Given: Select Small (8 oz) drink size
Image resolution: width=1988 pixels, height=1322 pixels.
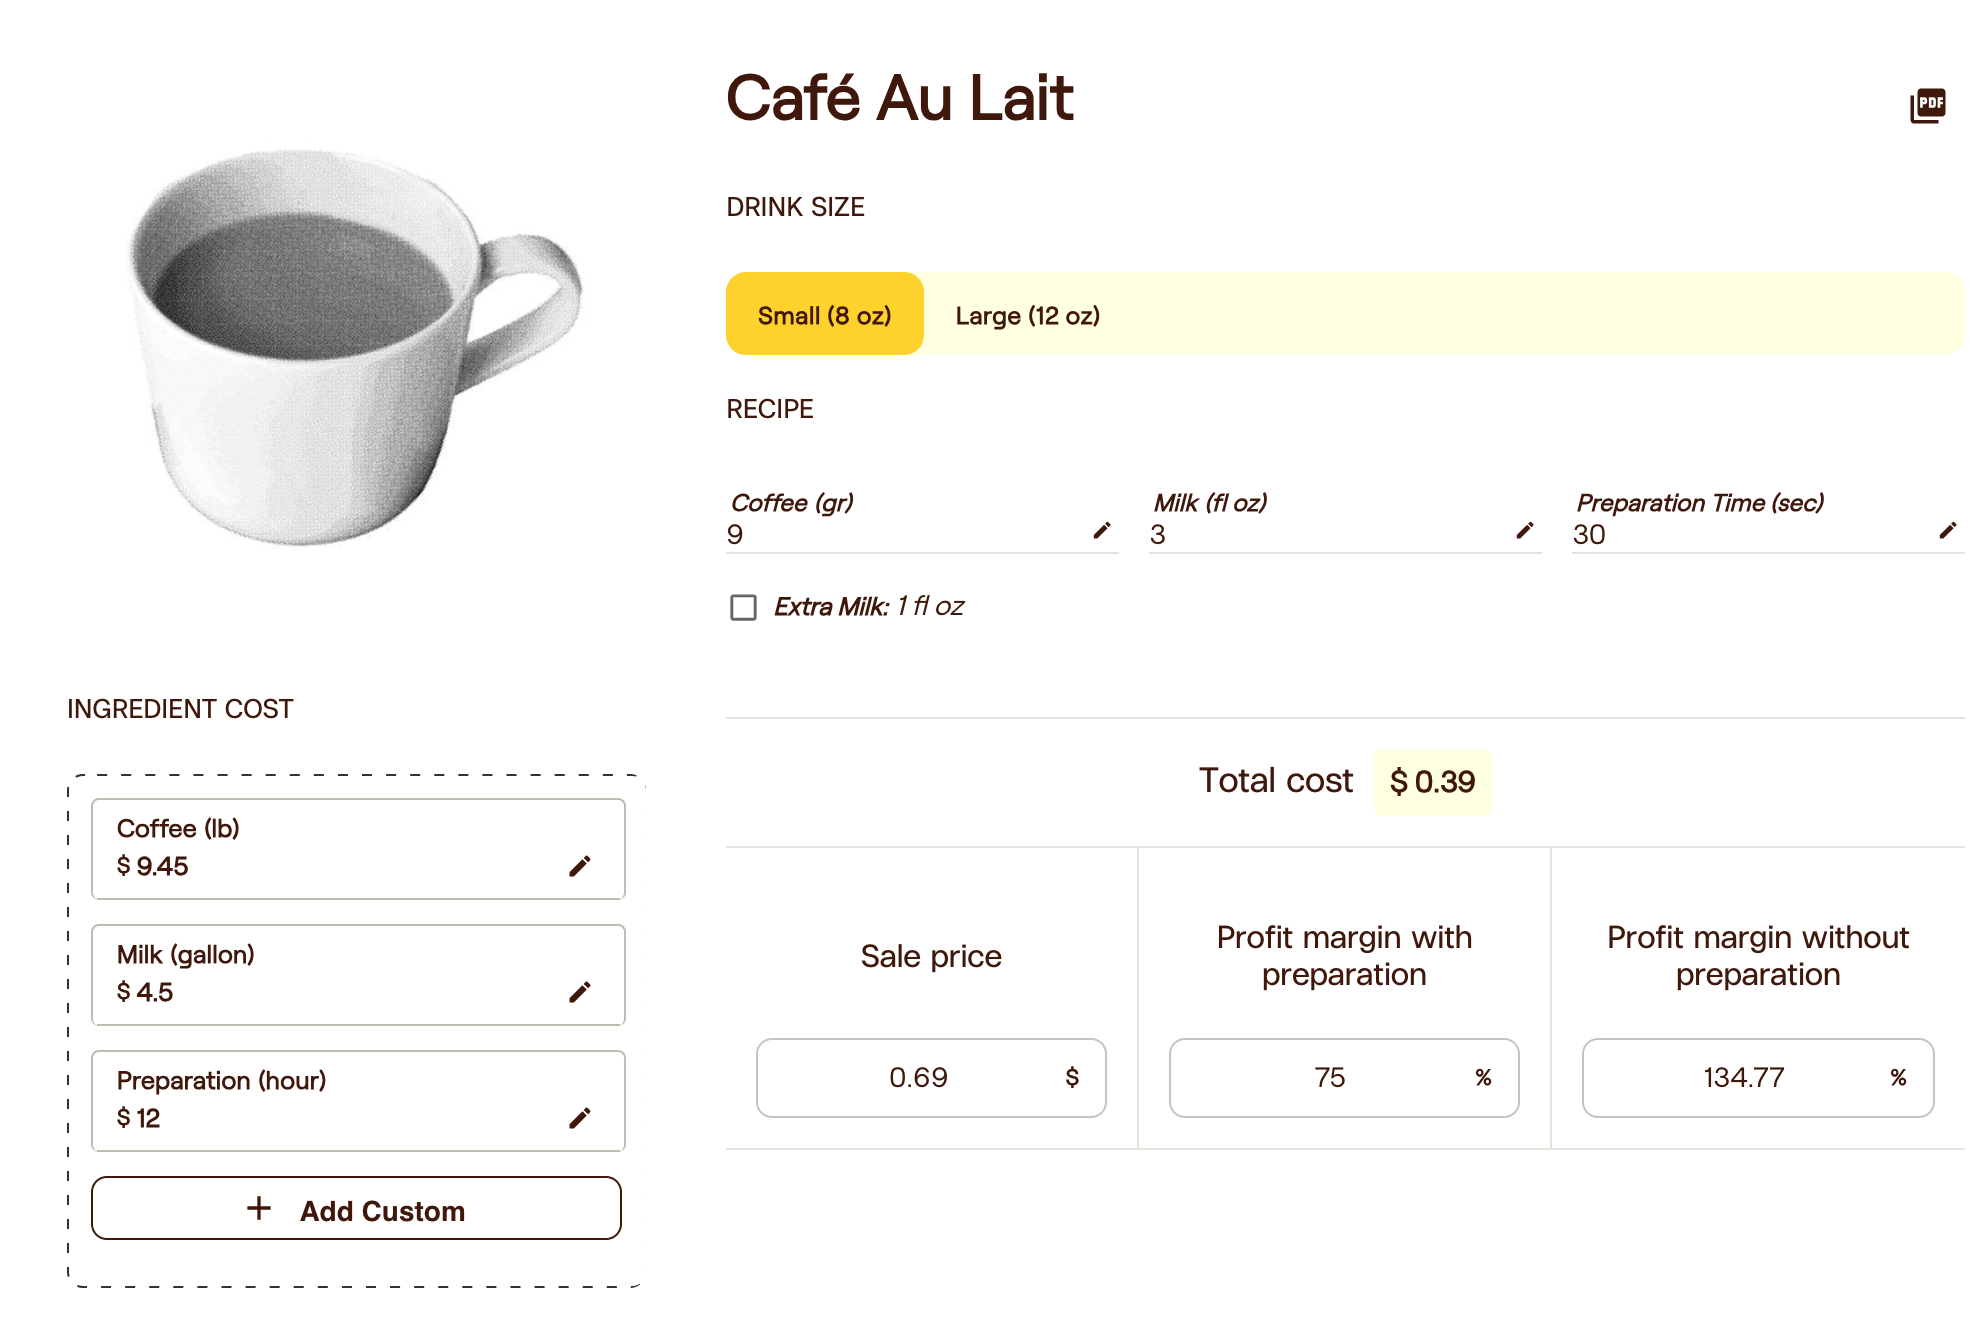Looking at the screenshot, I should [824, 314].
